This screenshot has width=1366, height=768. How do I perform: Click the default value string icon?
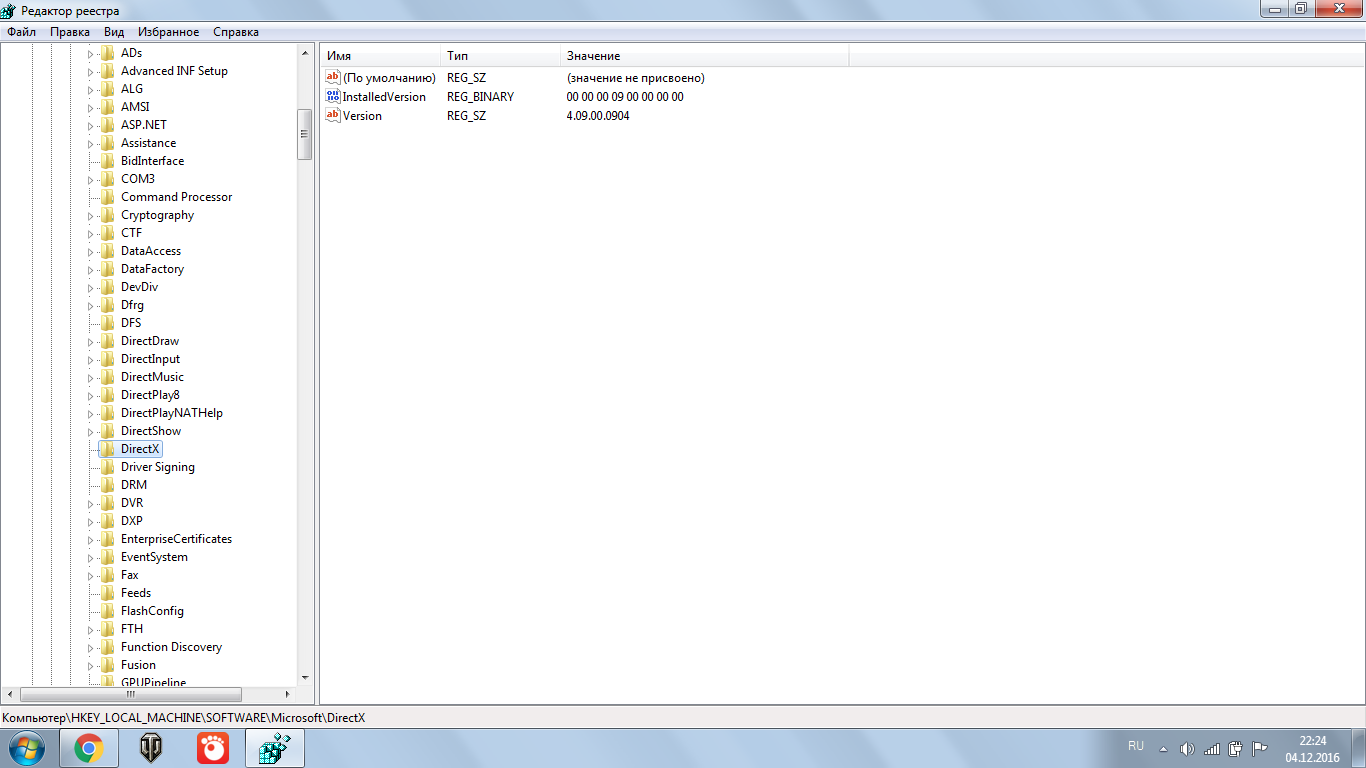(x=333, y=78)
